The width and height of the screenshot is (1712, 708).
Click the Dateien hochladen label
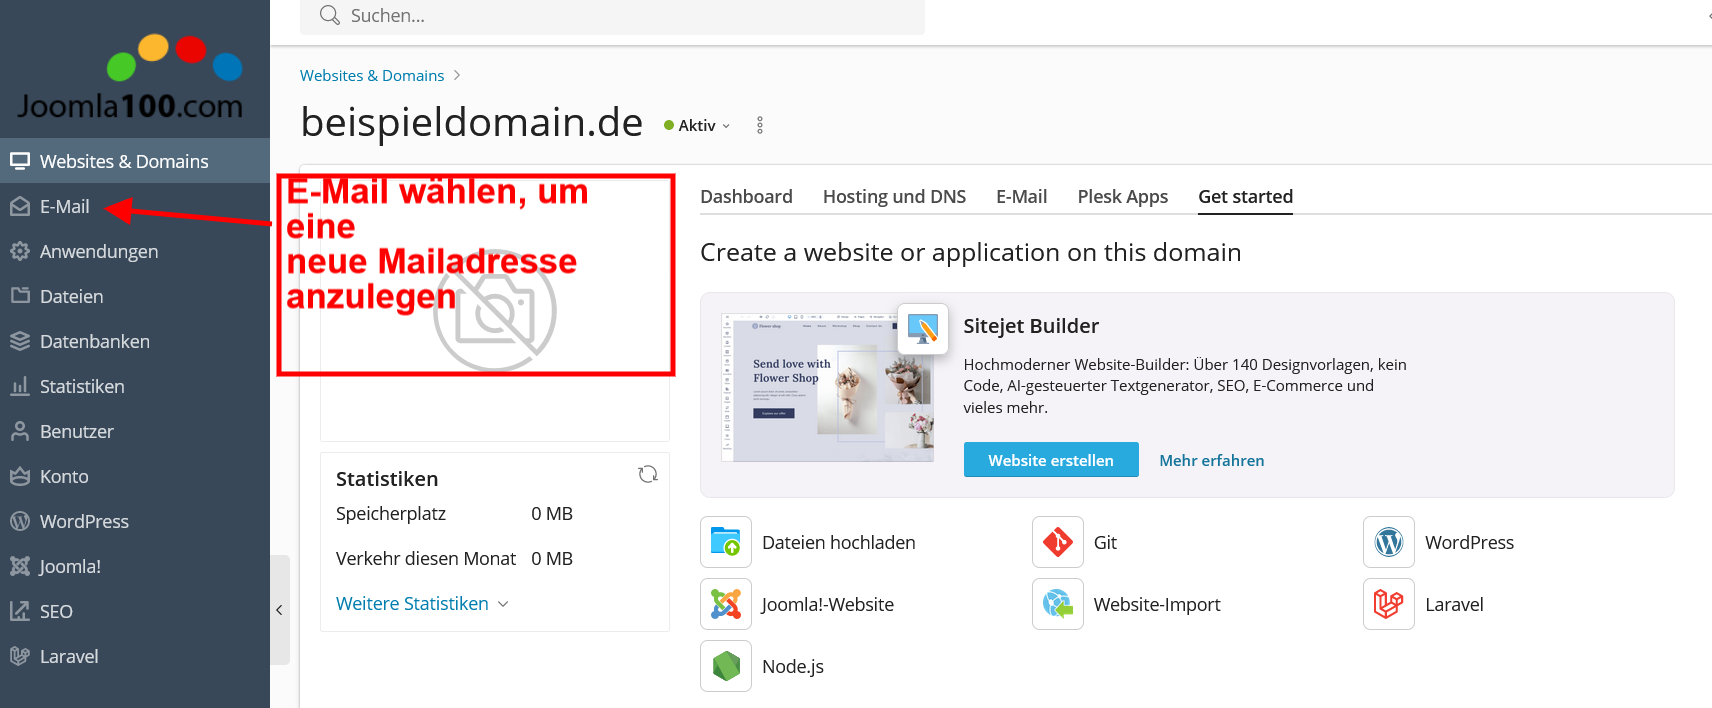838,542
